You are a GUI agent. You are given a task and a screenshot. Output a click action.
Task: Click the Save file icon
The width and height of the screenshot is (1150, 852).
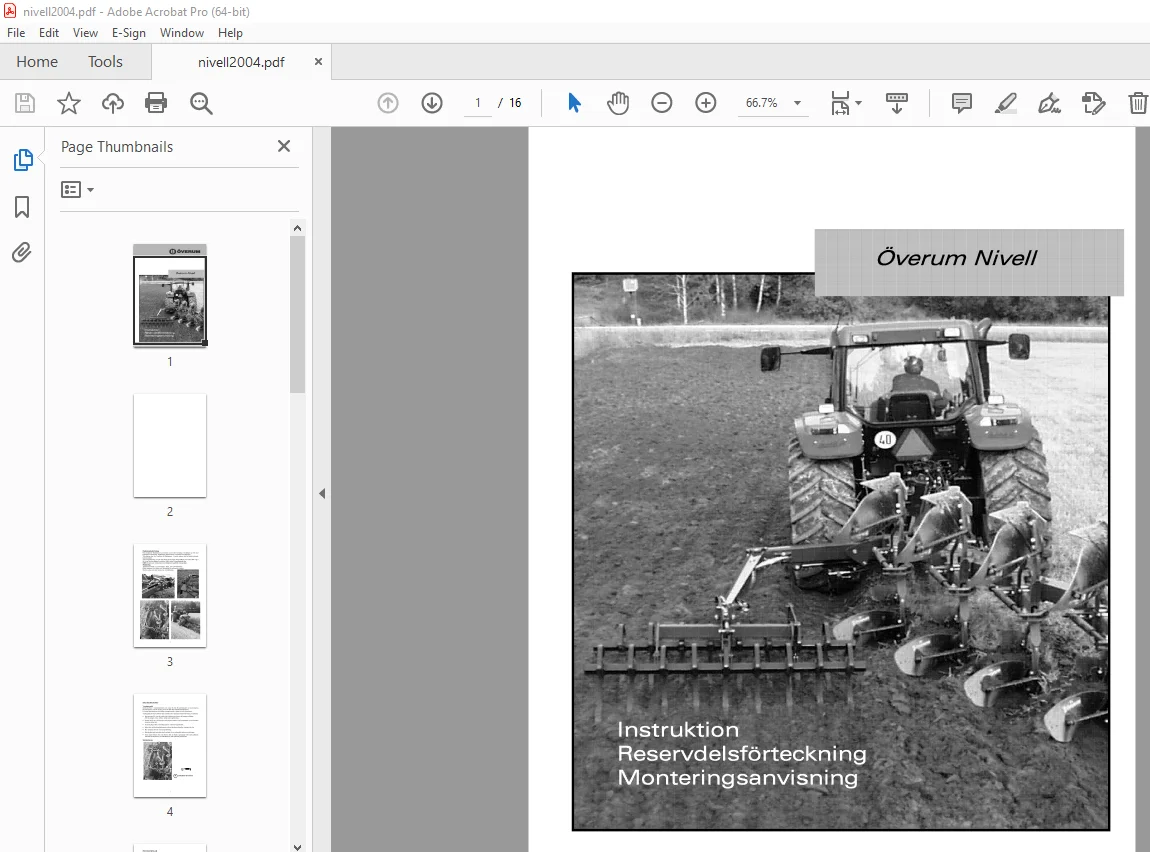(x=25, y=103)
